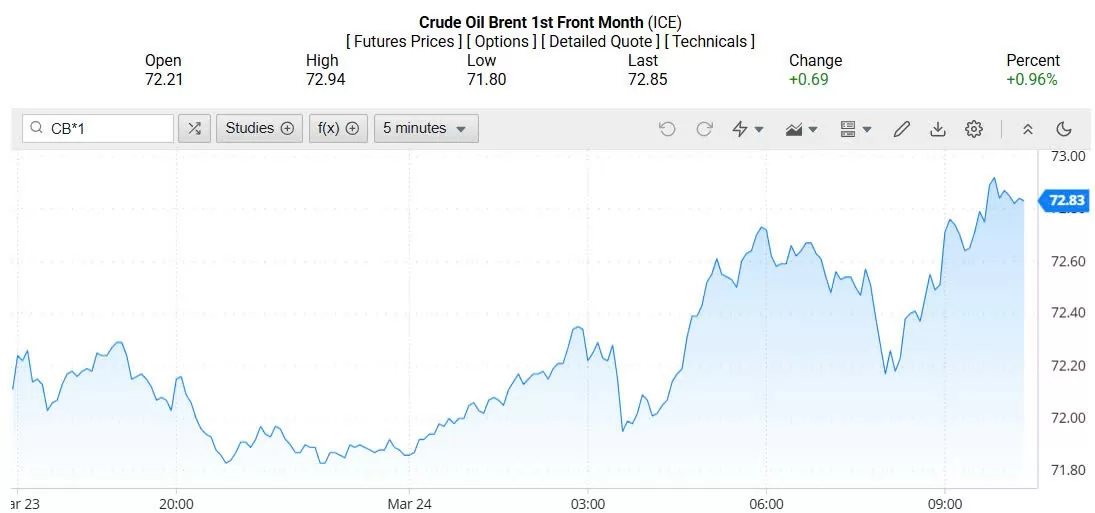
Task: Open chart settings gear
Action: pyautogui.click(x=973, y=129)
